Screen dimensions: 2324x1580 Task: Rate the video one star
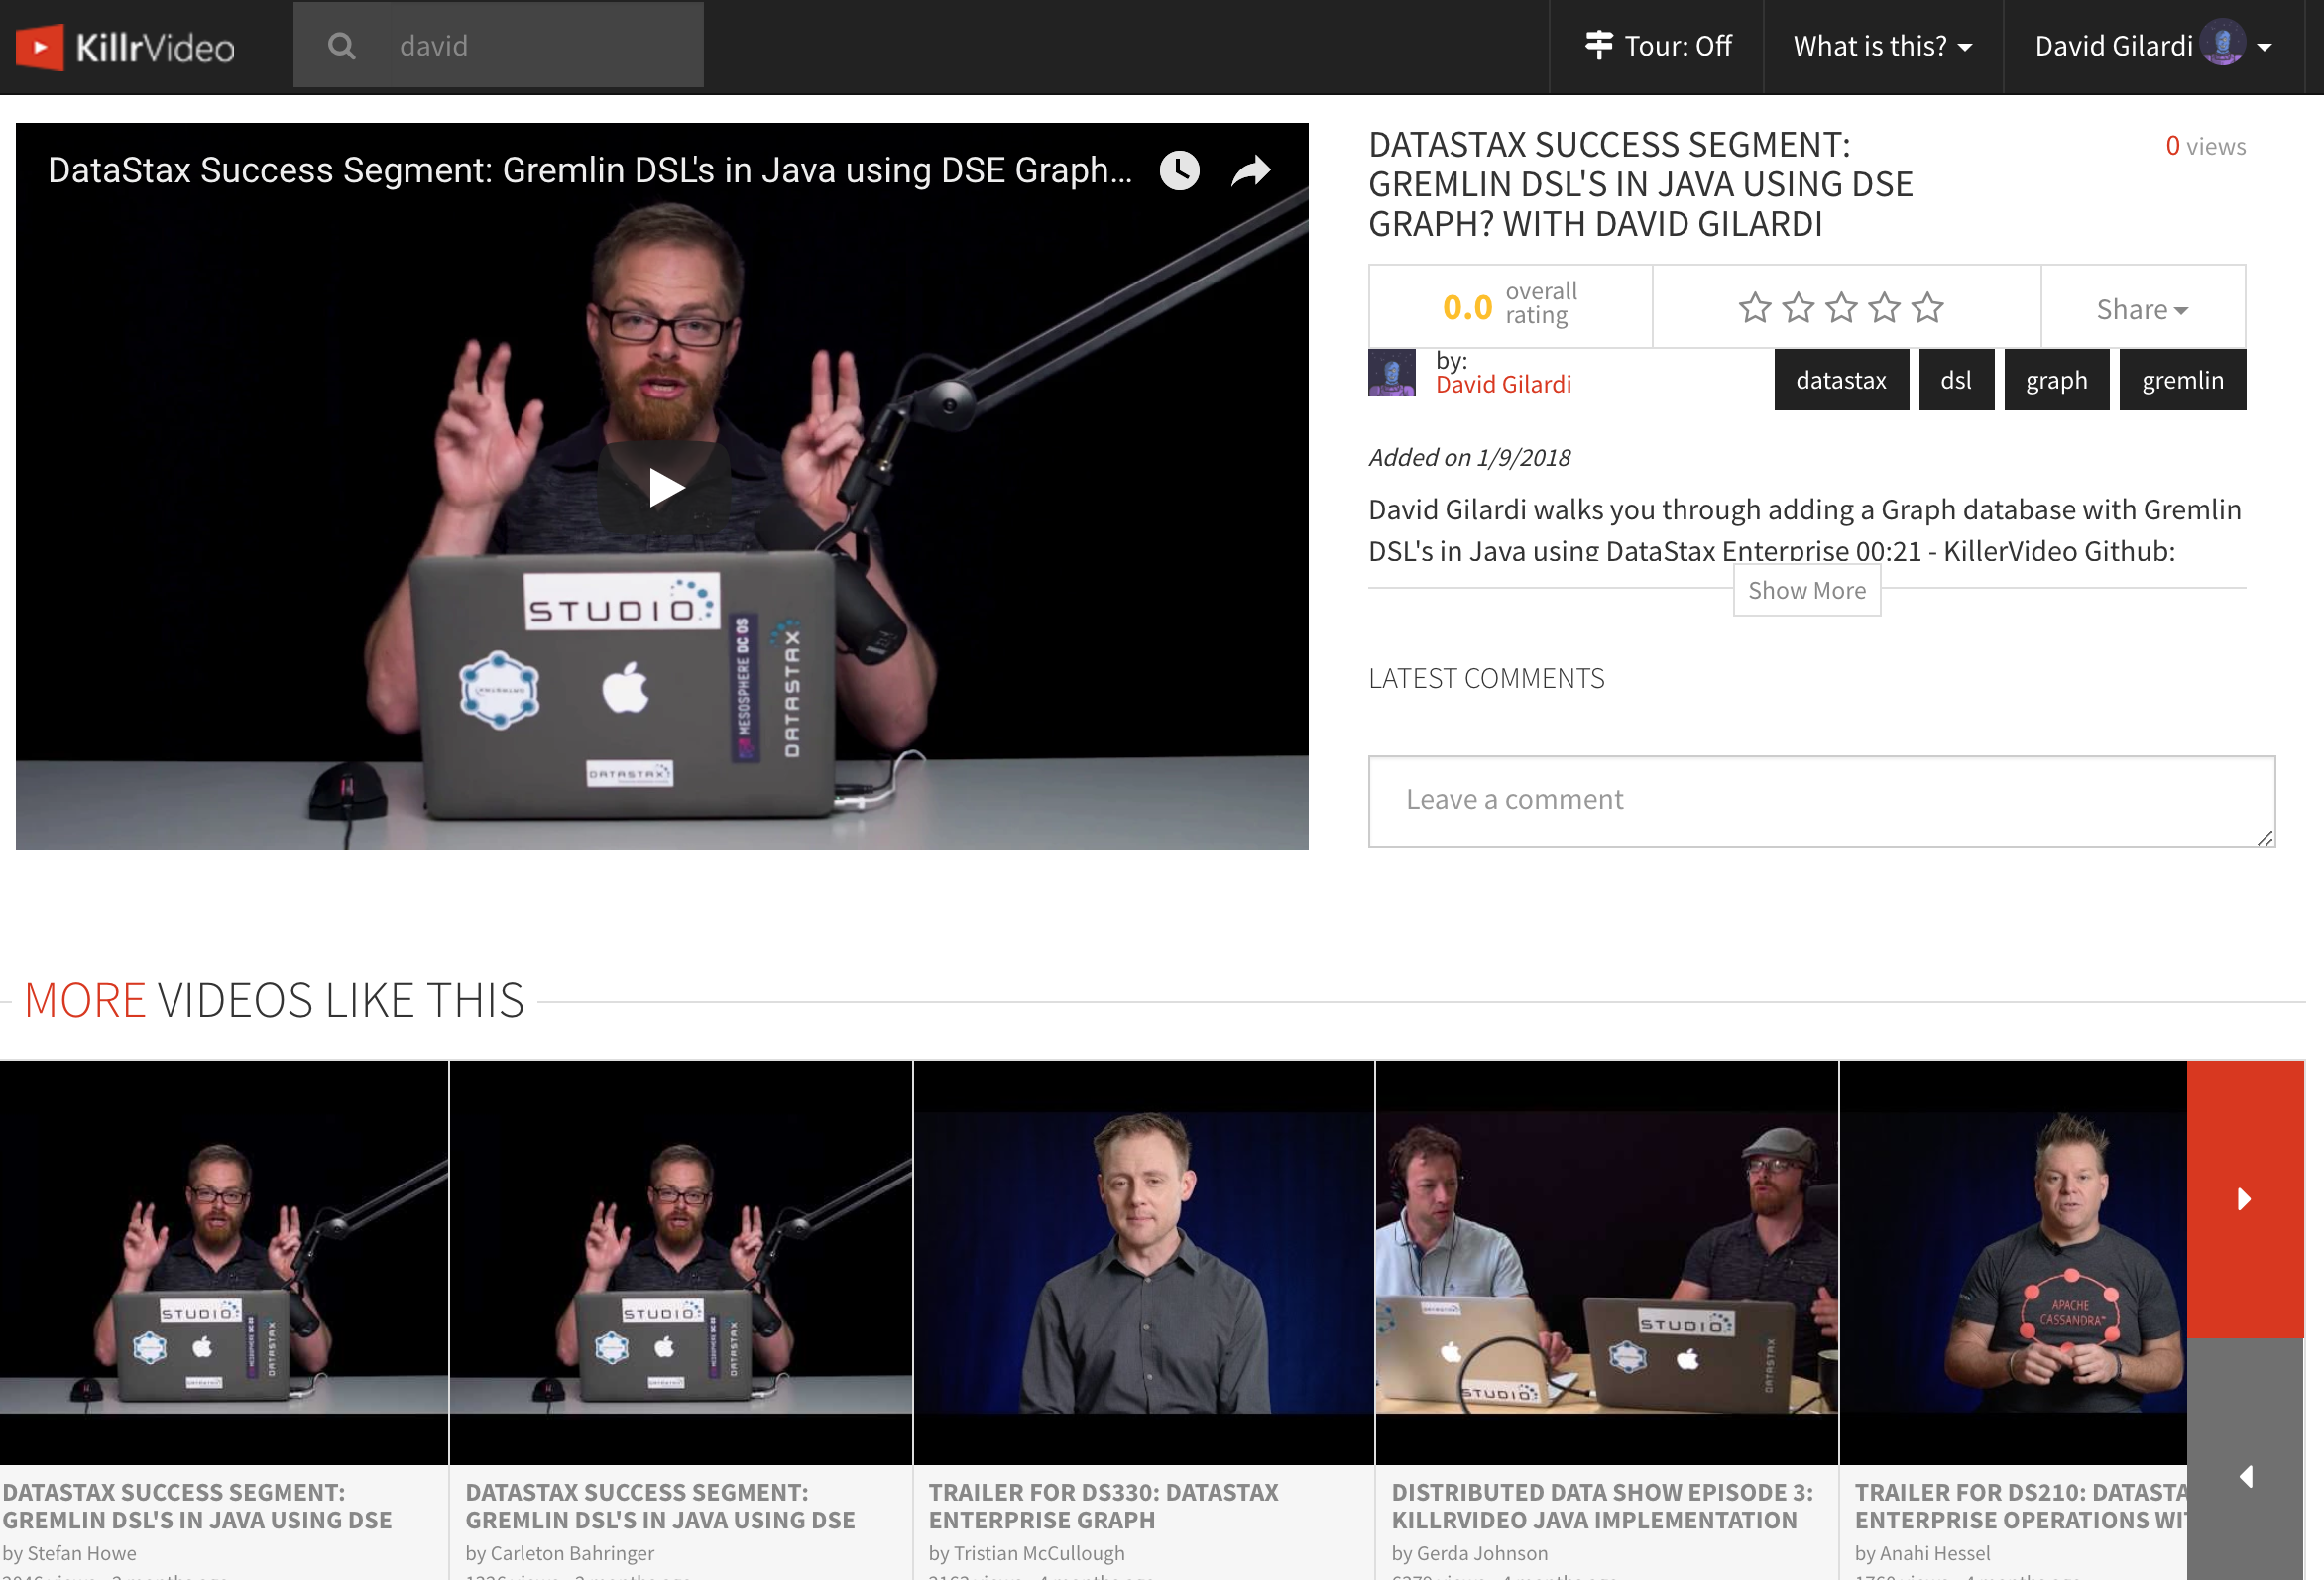[x=1755, y=308]
